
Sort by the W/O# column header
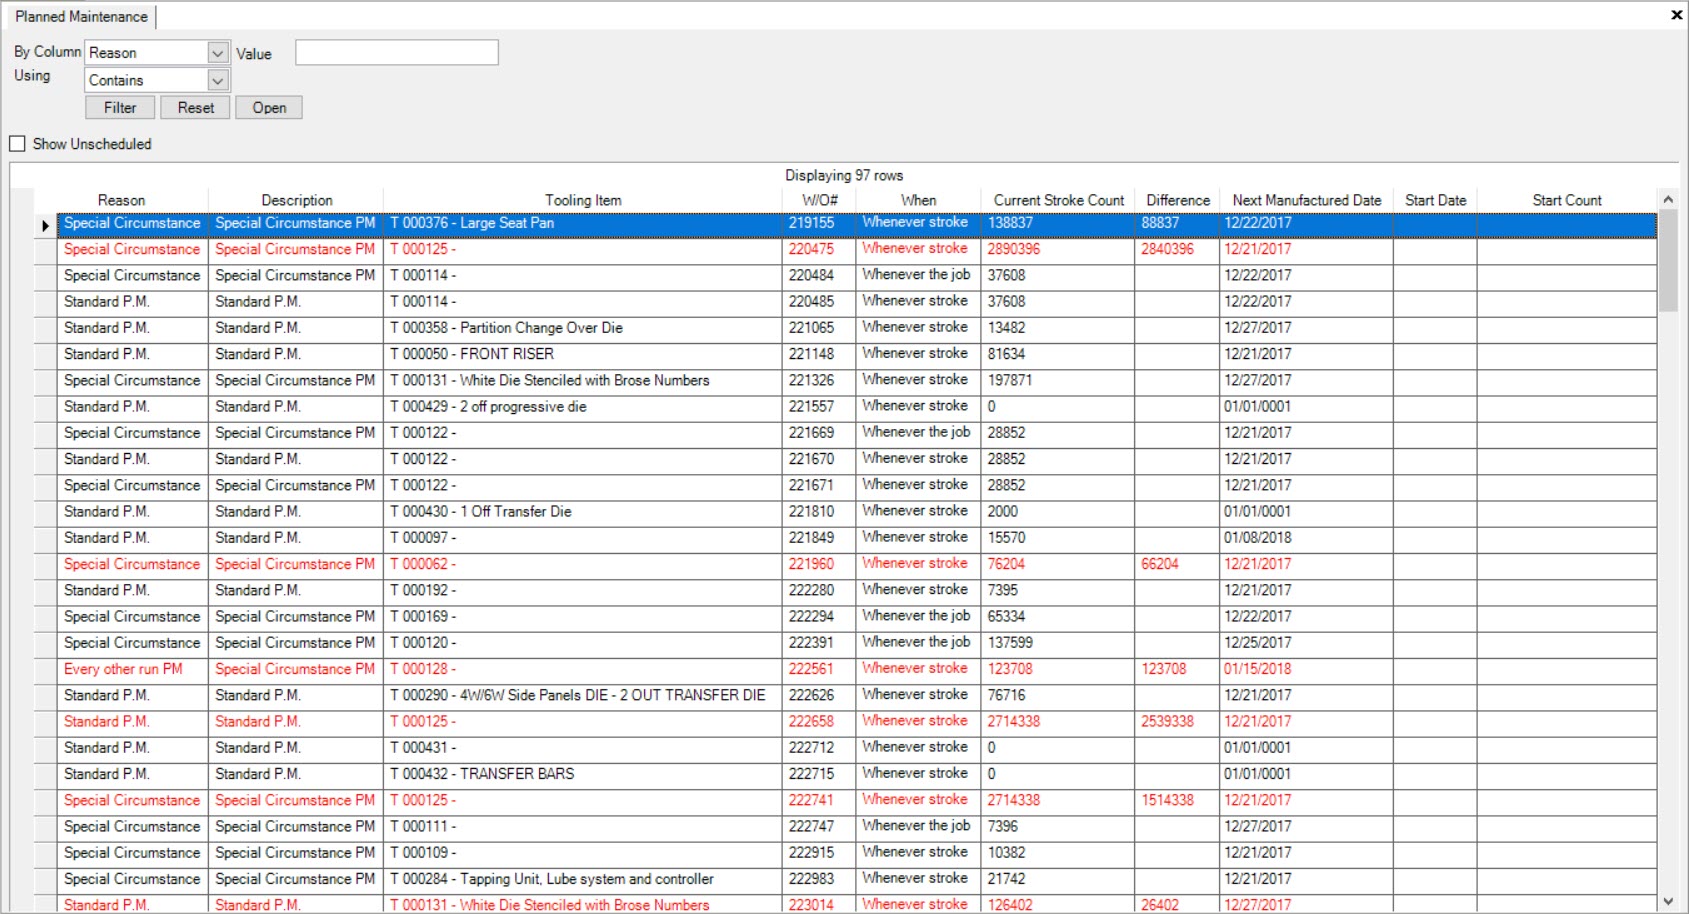(820, 200)
